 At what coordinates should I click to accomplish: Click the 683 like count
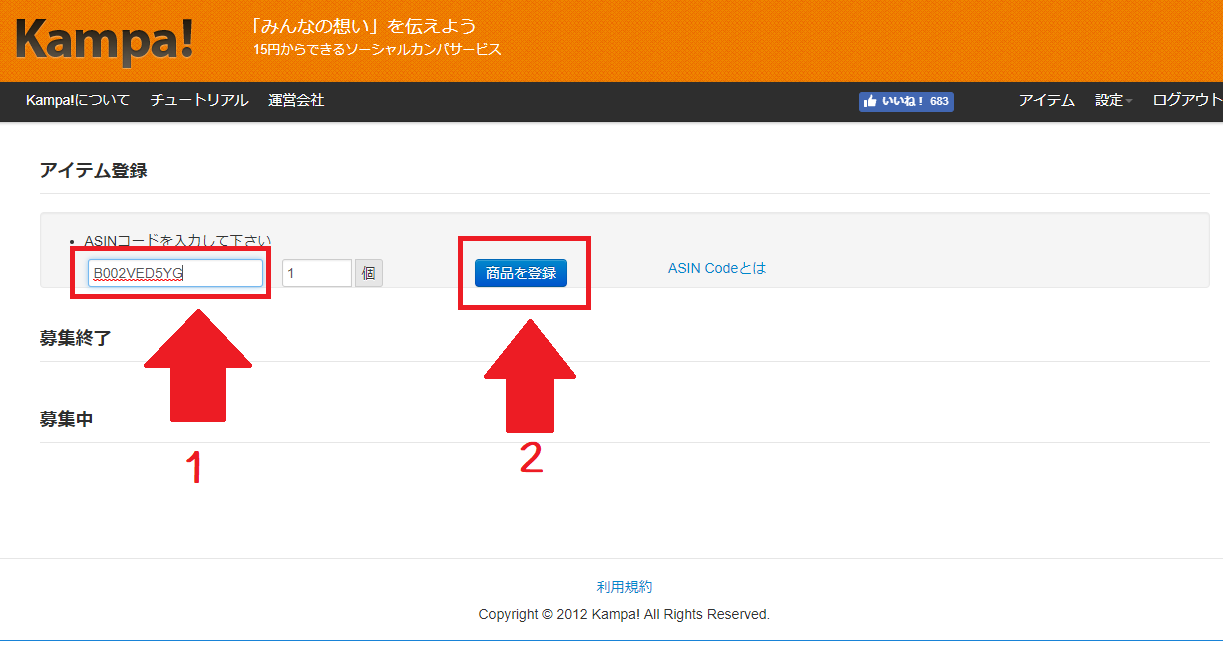(x=938, y=101)
